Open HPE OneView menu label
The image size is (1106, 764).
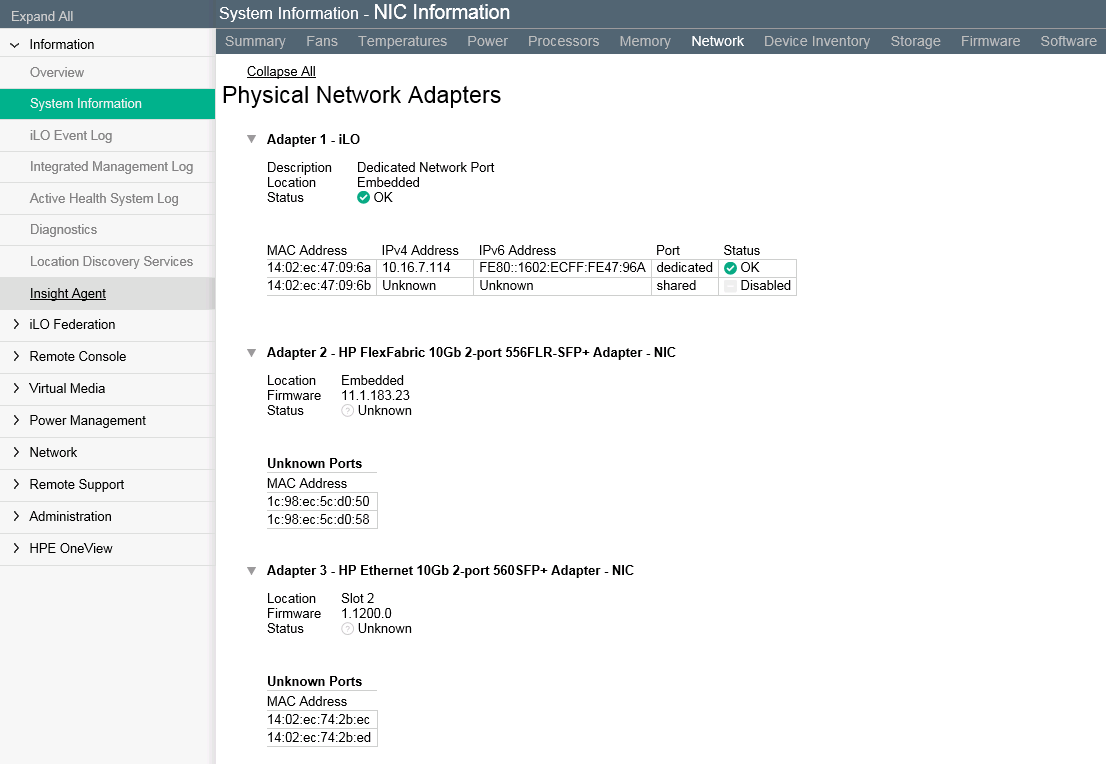pyautogui.click(x=71, y=548)
